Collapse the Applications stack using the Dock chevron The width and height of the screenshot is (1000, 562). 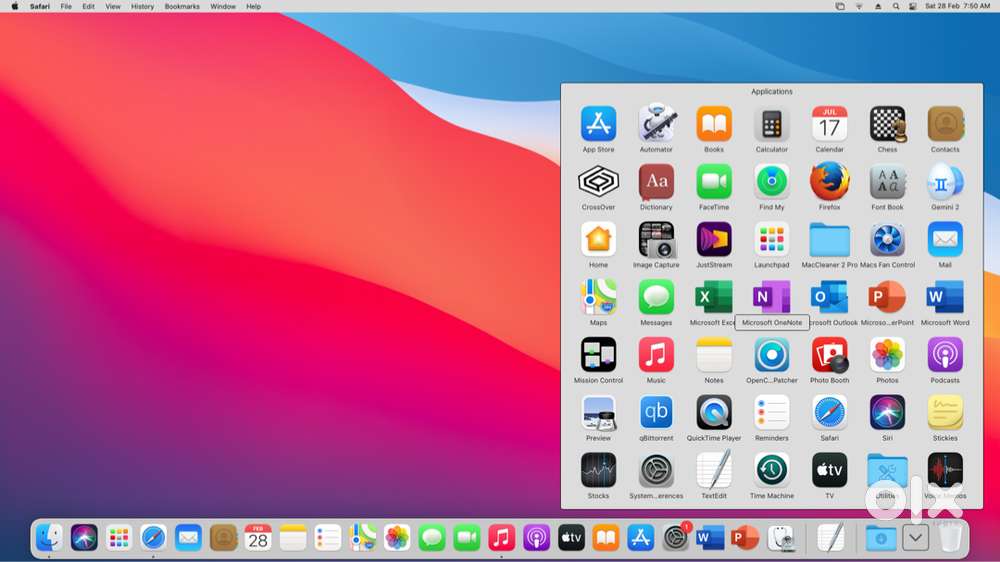click(915, 538)
